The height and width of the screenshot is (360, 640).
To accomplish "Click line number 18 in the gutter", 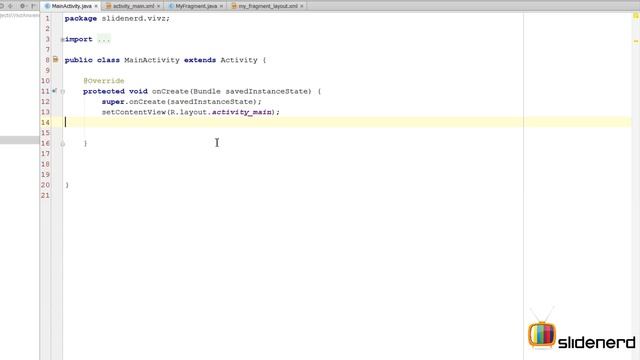I will [45, 164].
